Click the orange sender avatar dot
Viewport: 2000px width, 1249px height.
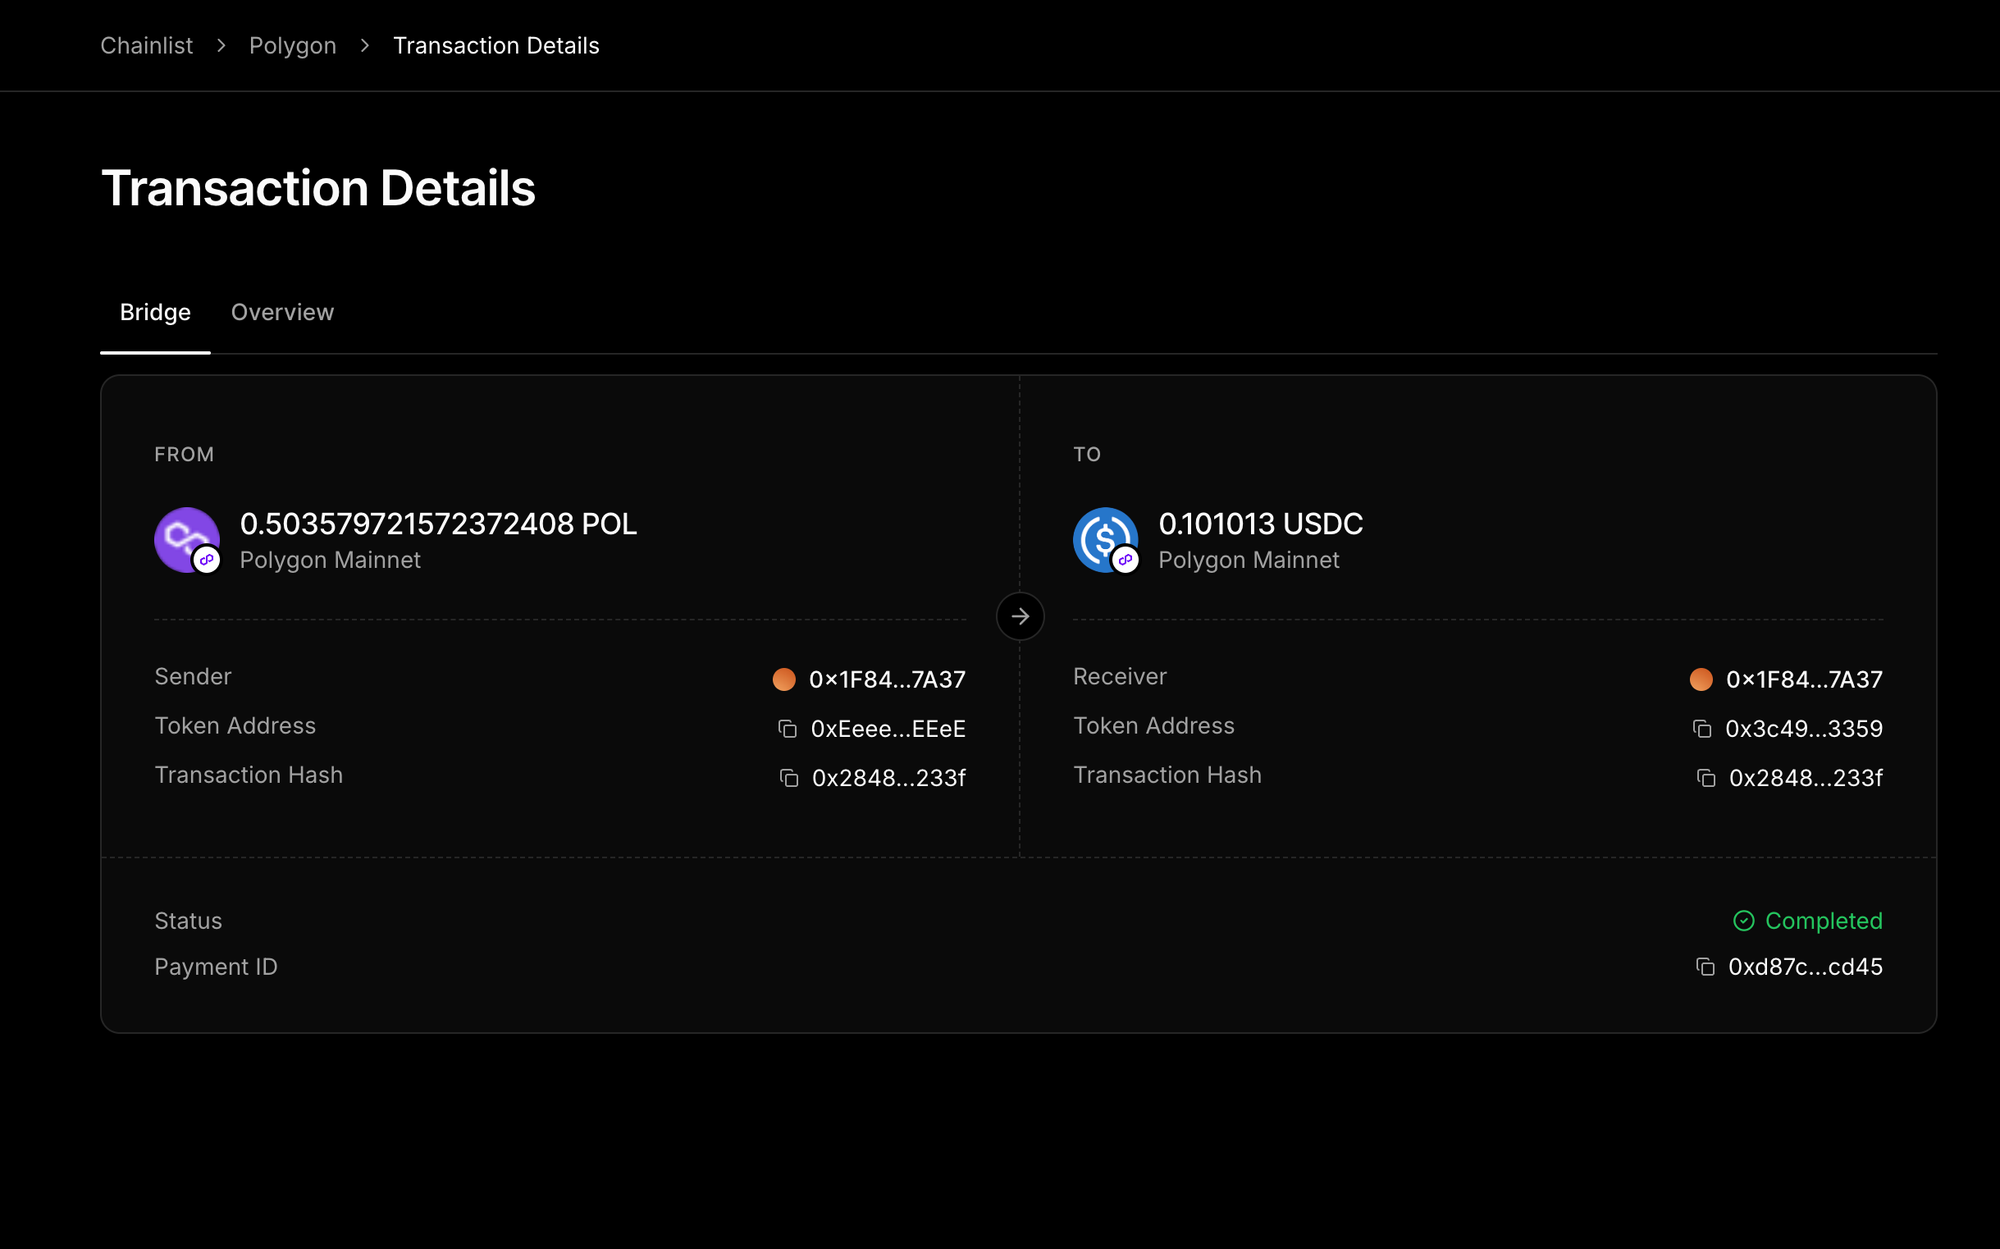pos(784,680)
